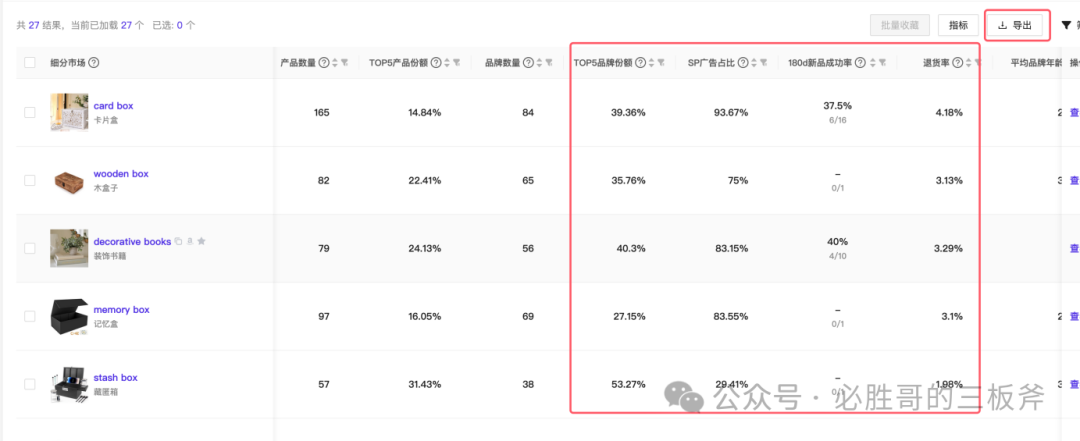The width and height of the screenshot is (1080, 441).
Task: Click the 导出 export button
Action: [1016, 25]
